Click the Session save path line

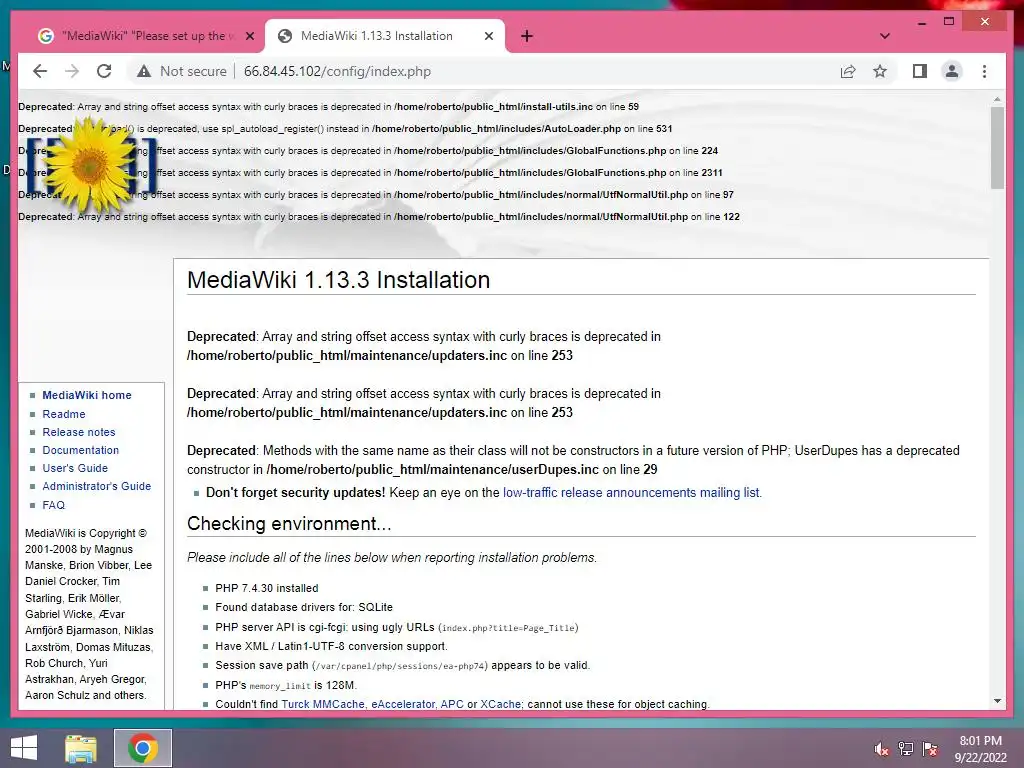(402, 665)
